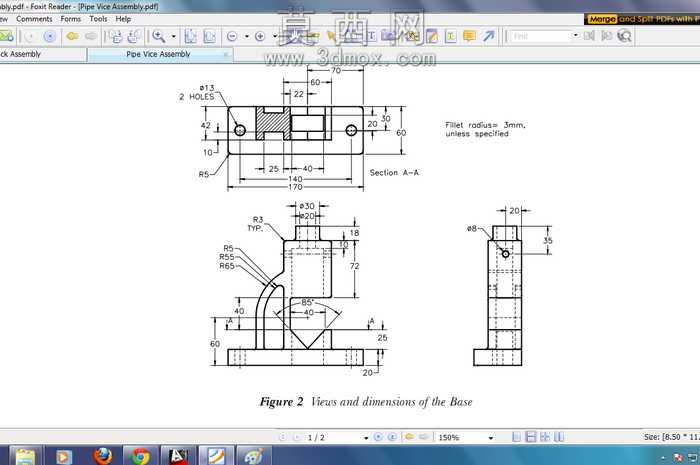Click the Merge and Split PDFs banner
Screen dimensions: 700x465
tap(642, 19)
